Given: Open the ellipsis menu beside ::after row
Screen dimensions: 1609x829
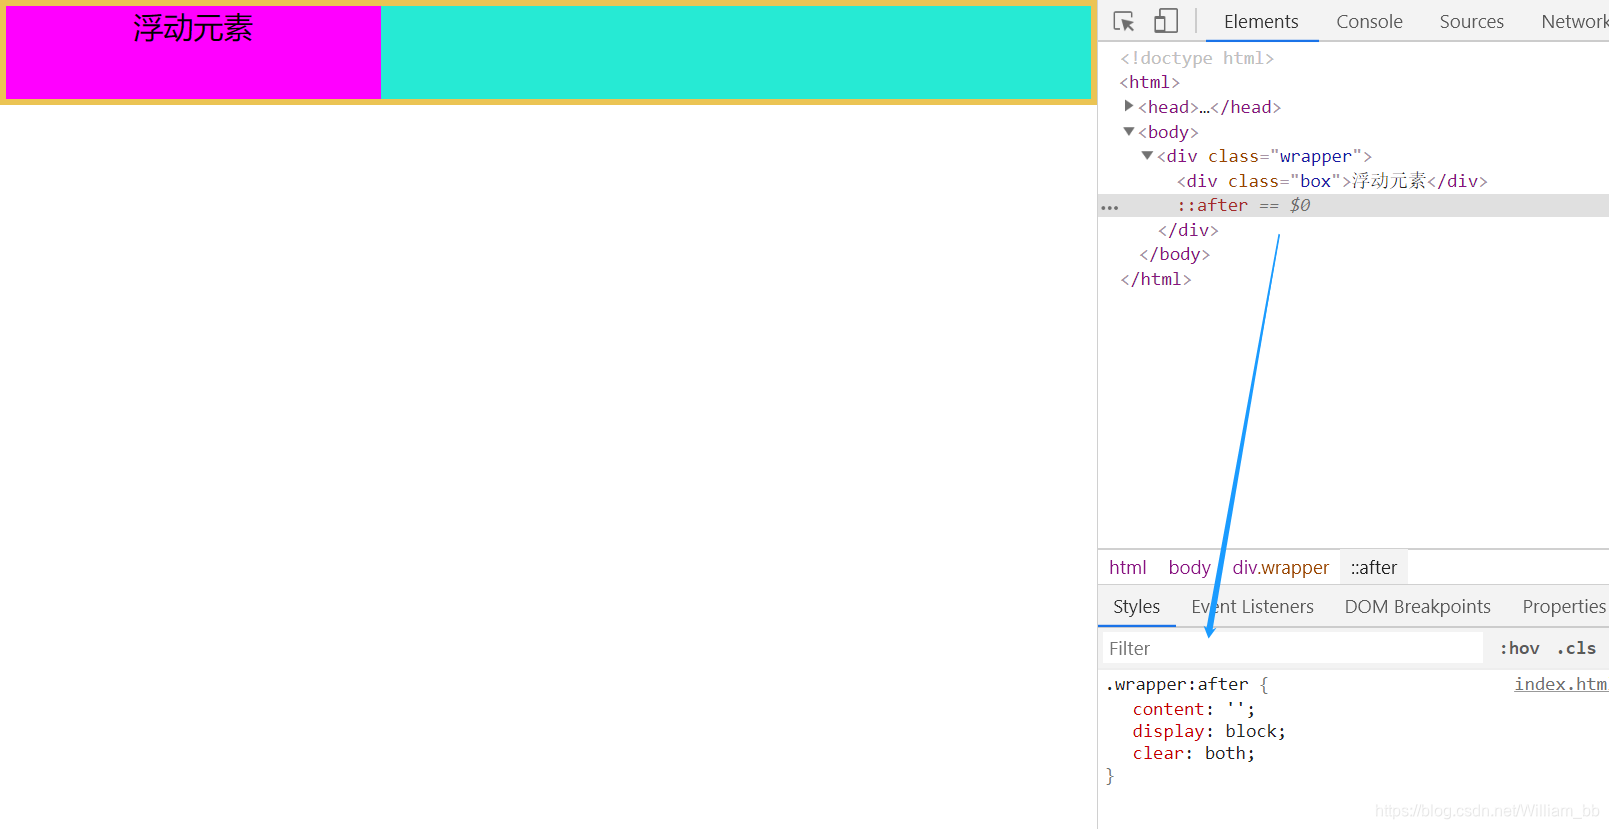Looking at the screenshot, I should (x=1110, y=207).
